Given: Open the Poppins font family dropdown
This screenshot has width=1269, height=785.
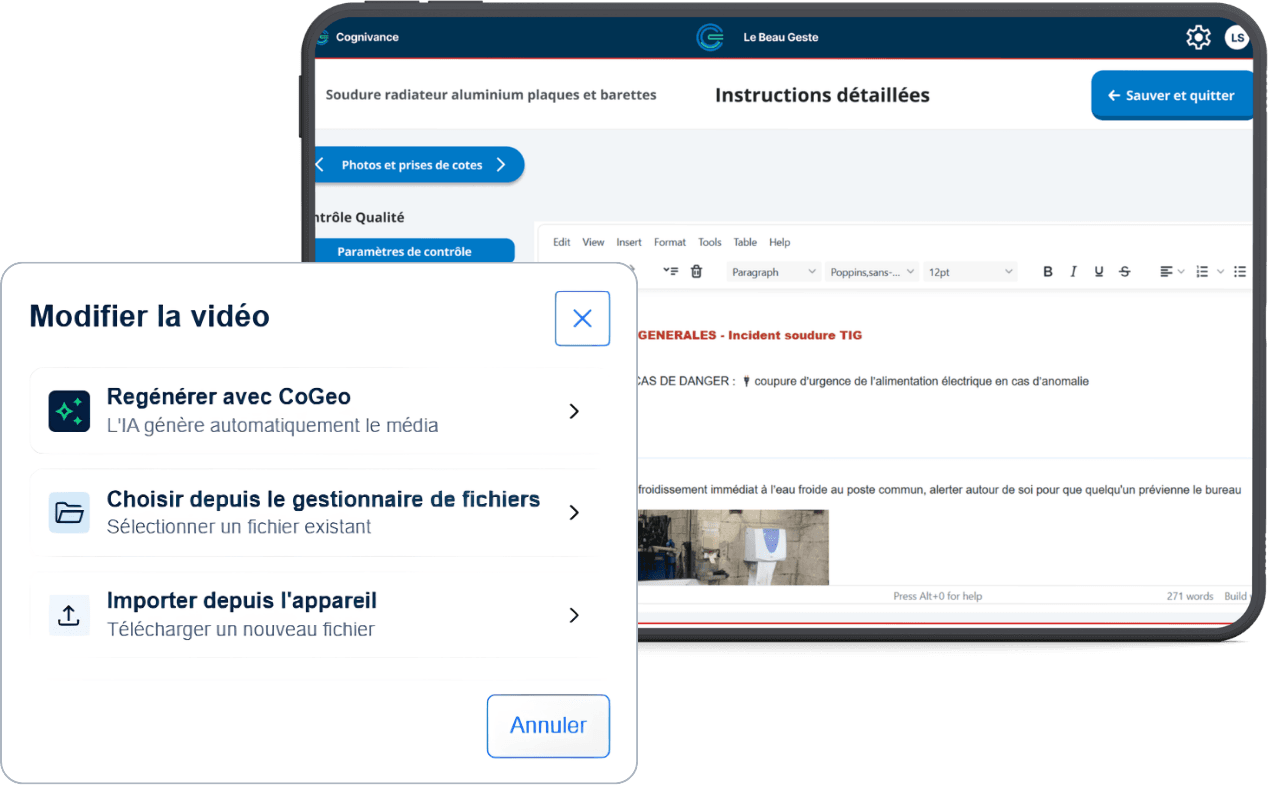Looking at the screenshot, I should click(871, 272).
